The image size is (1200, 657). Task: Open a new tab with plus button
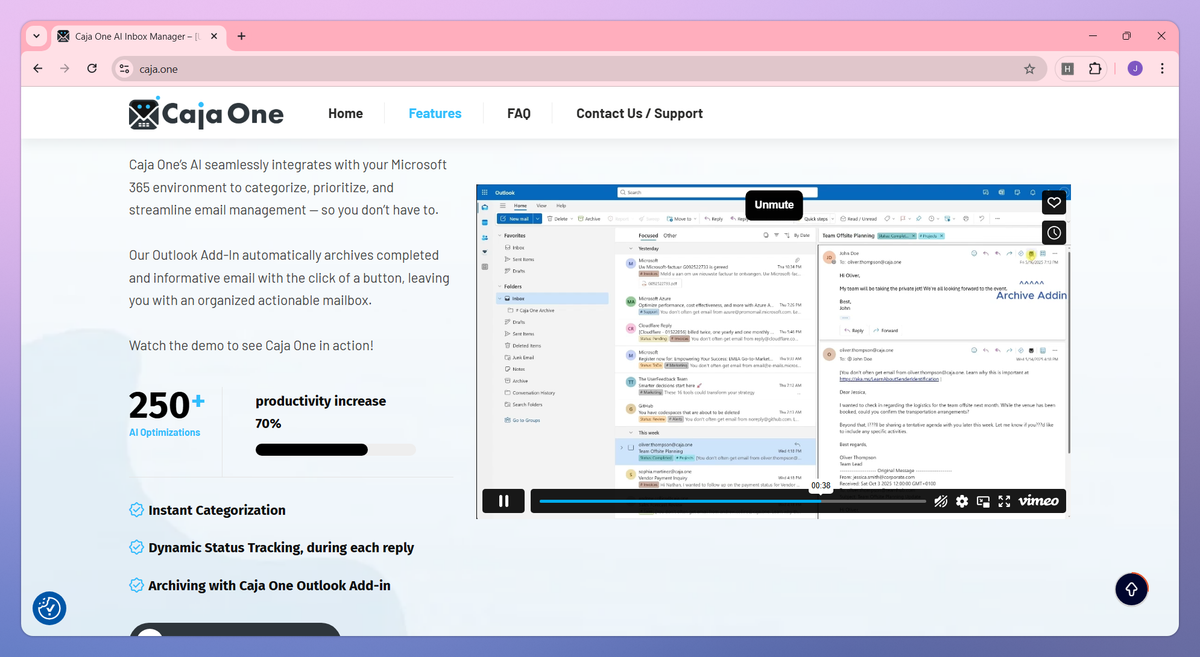tap(241, 36)
